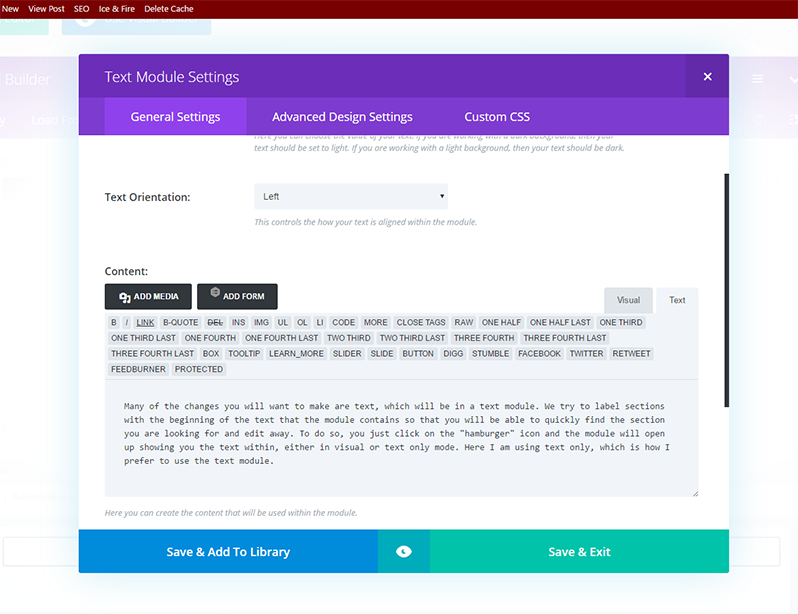
Task: Insert BOX shortcode
Action: [211, 354]
